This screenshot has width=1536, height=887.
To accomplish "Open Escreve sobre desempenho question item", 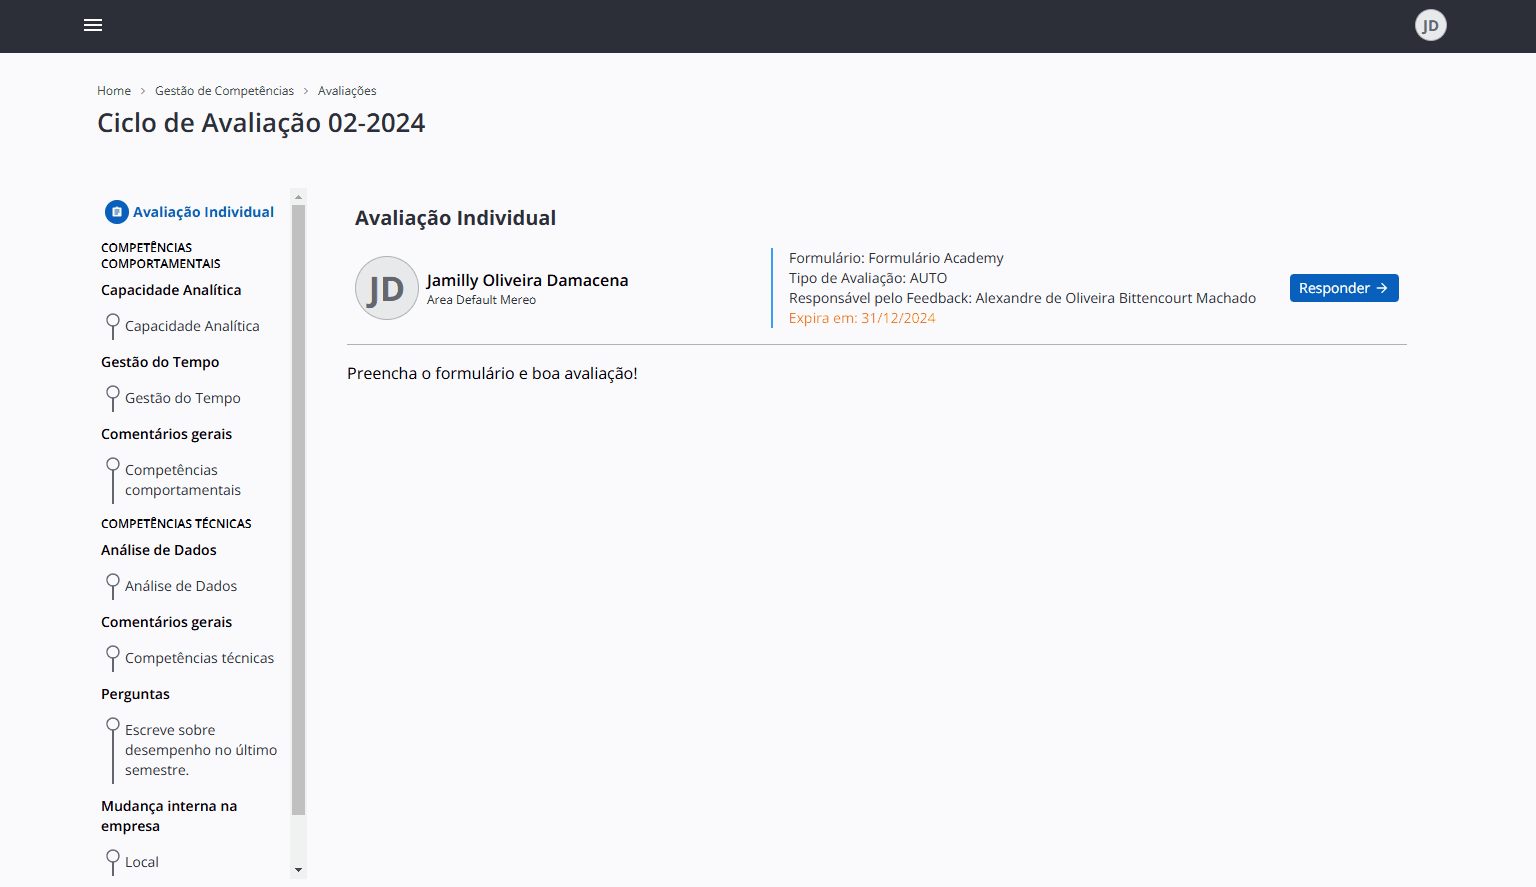I will coord(200,750).
